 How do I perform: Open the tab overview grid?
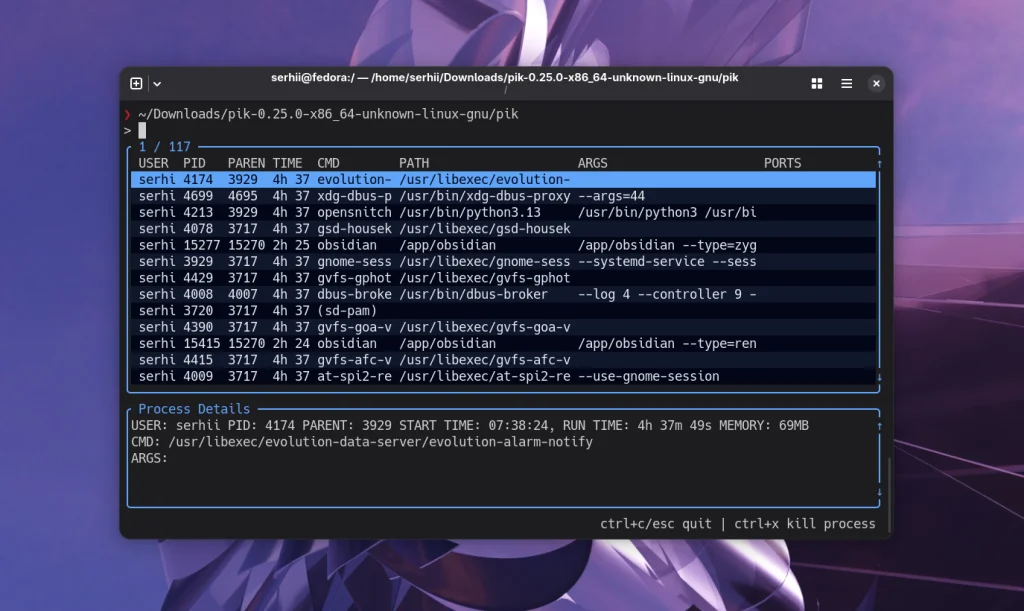click(x=817, y=83)
